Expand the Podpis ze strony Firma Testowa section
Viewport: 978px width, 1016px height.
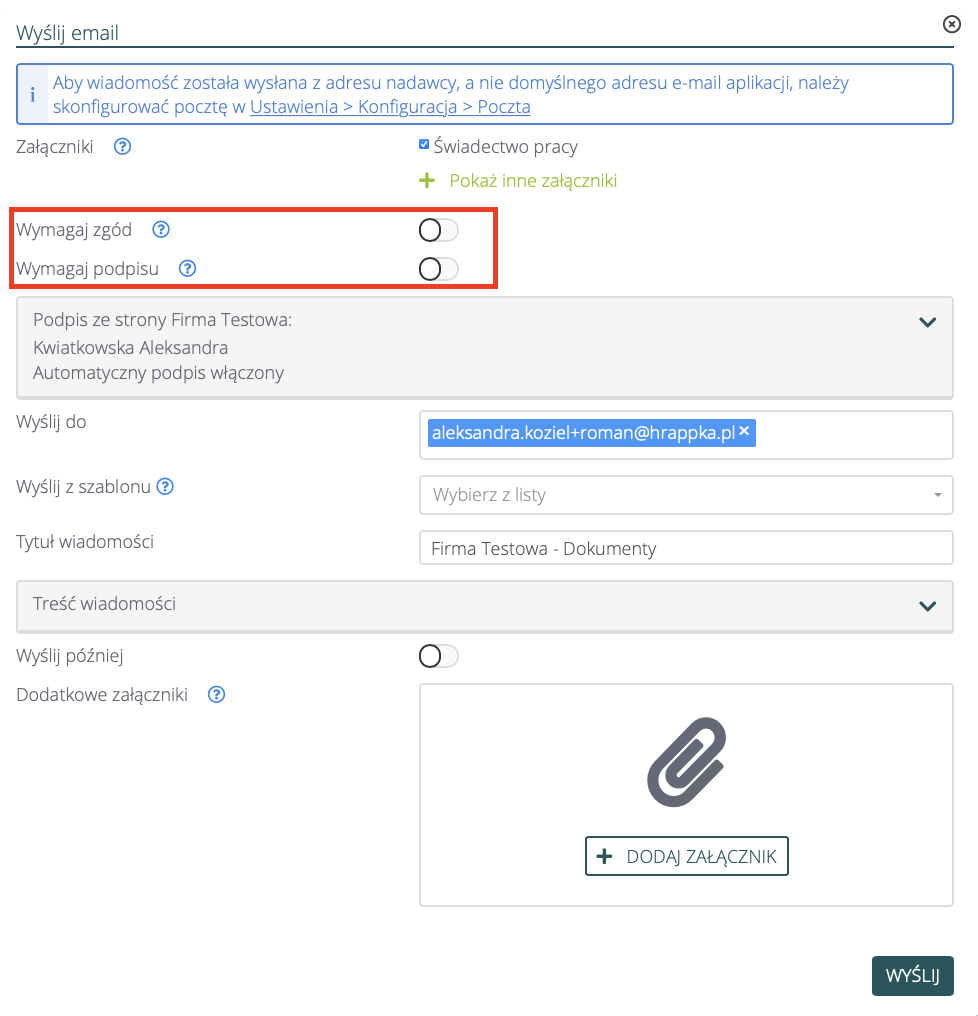[x=927, y=322]
